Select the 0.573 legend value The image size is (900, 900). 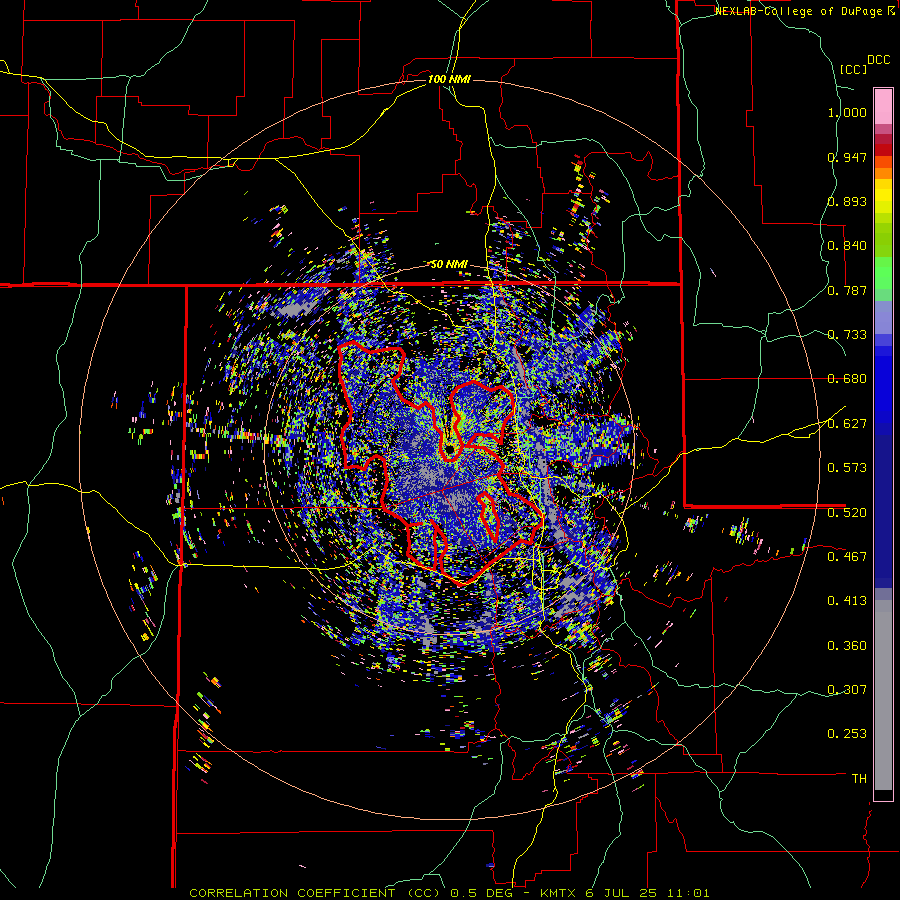(847, 468)
